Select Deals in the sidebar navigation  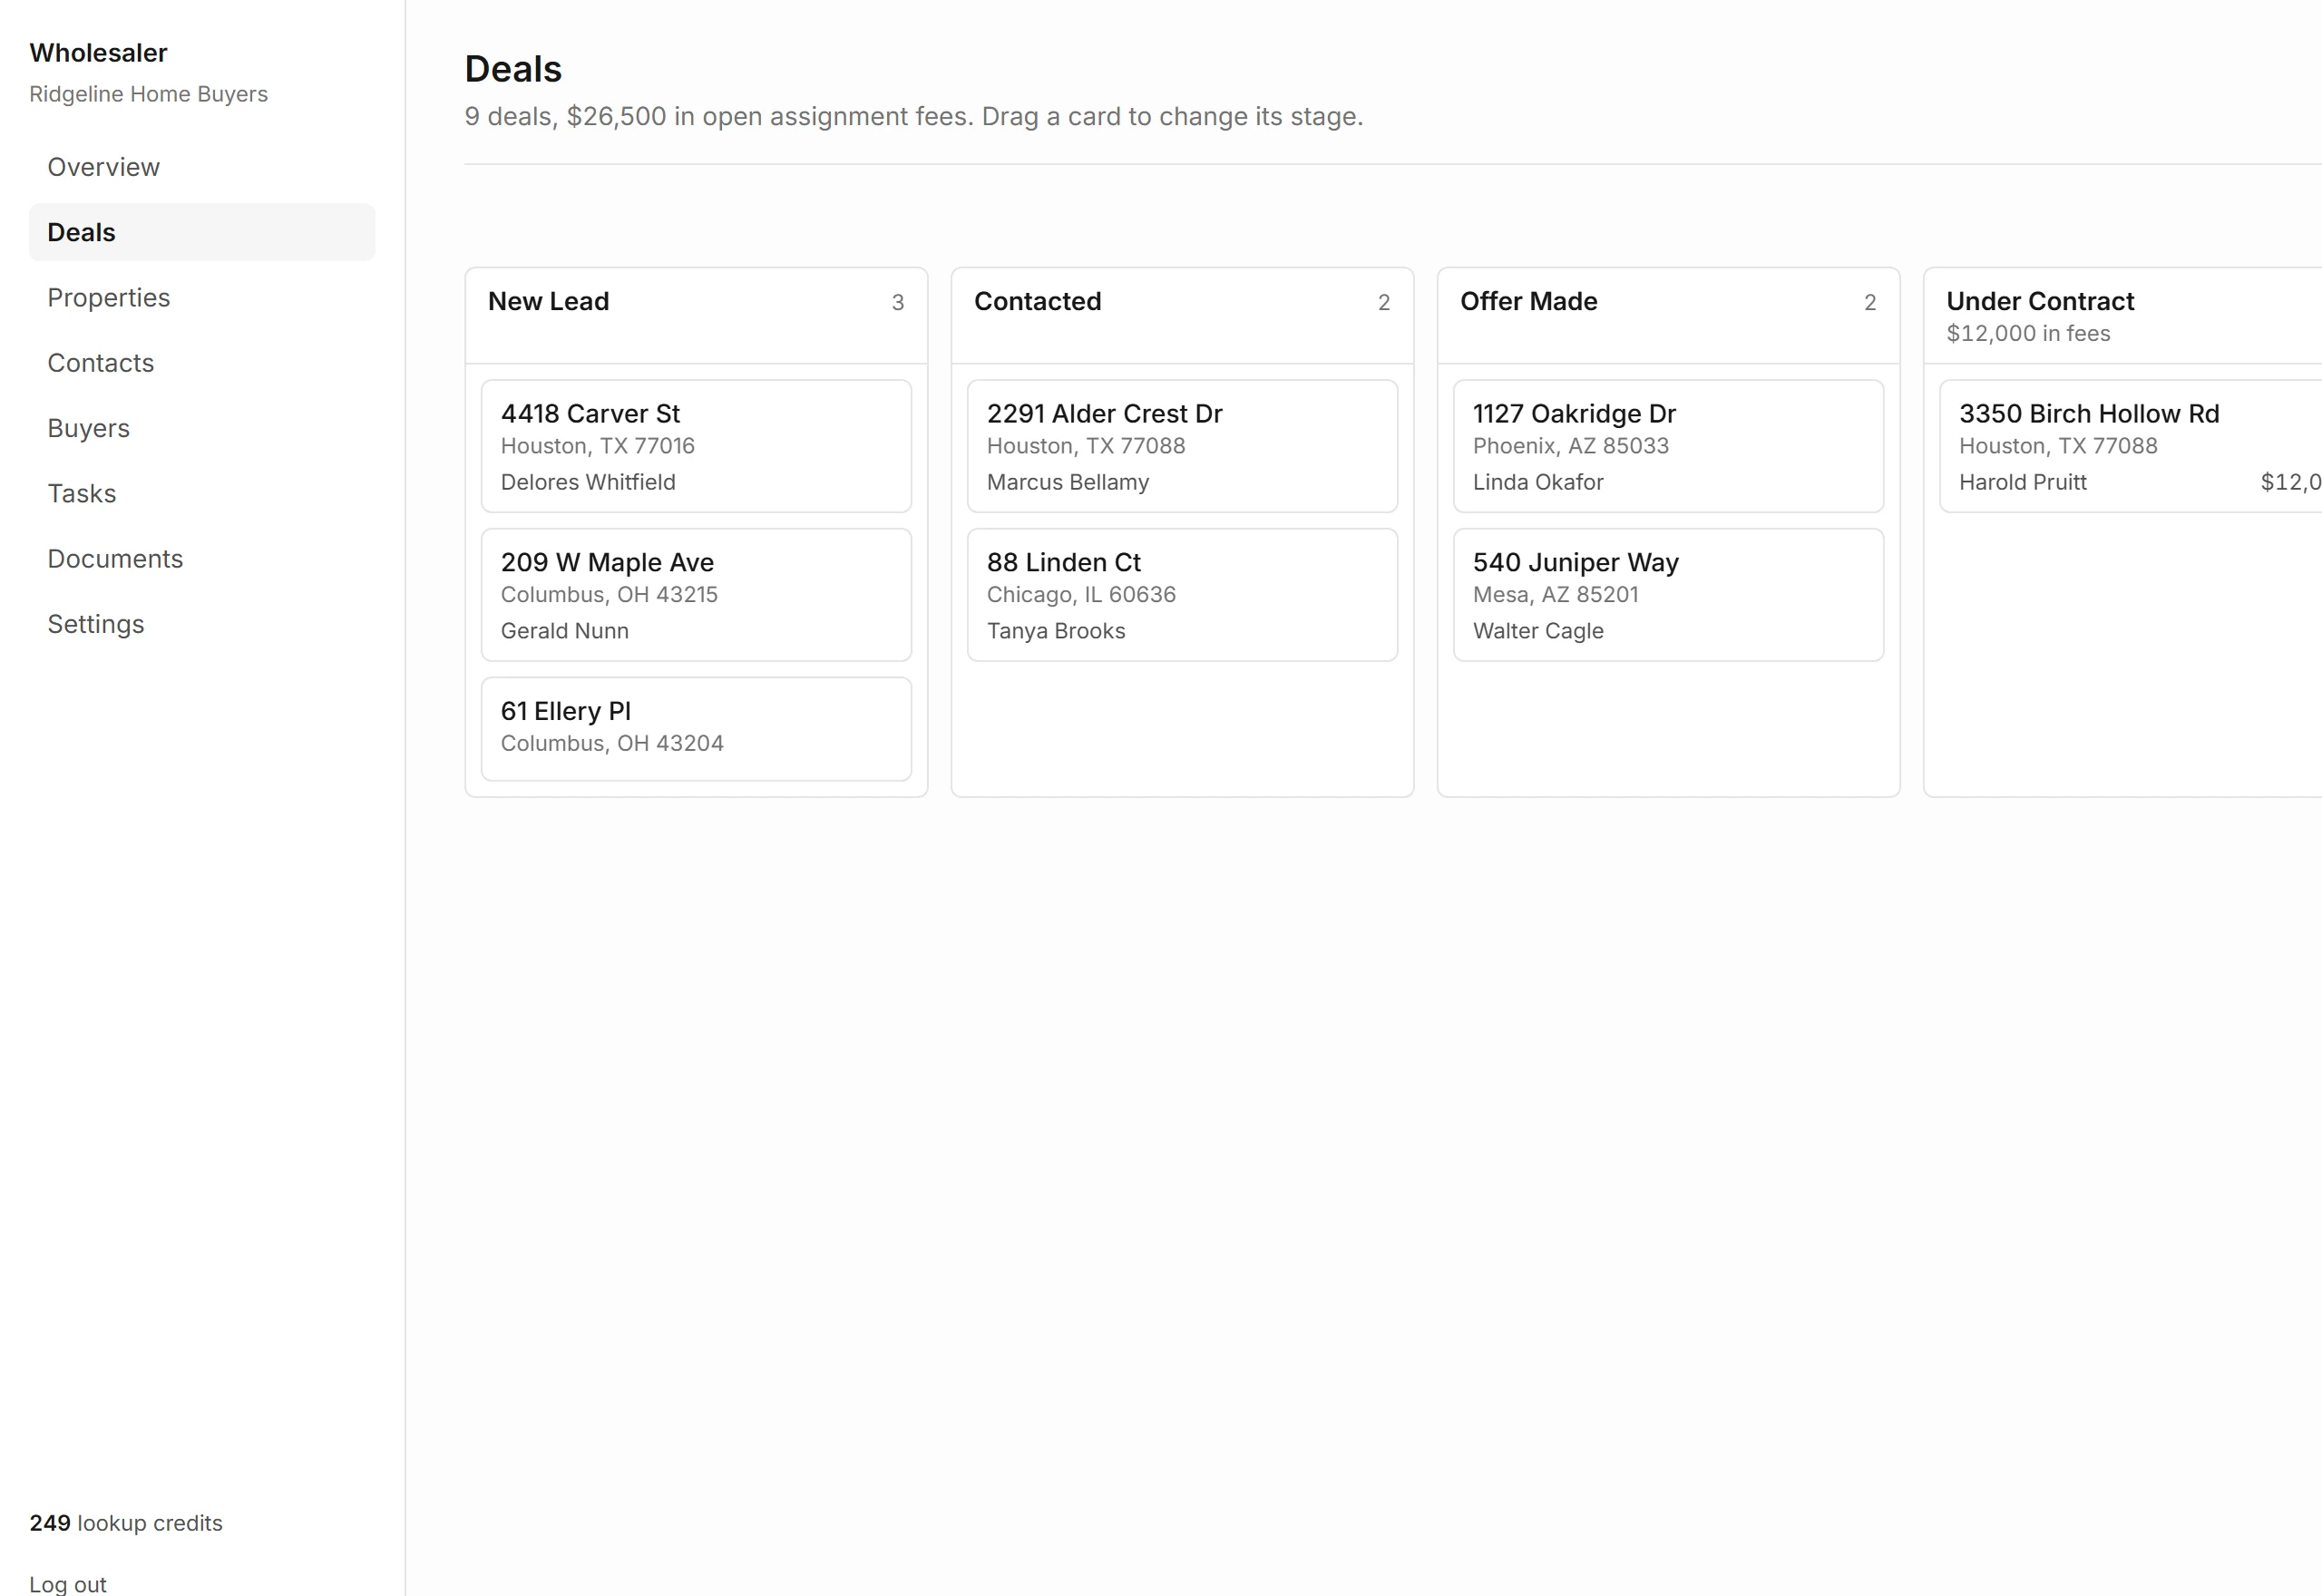point(202,232)
